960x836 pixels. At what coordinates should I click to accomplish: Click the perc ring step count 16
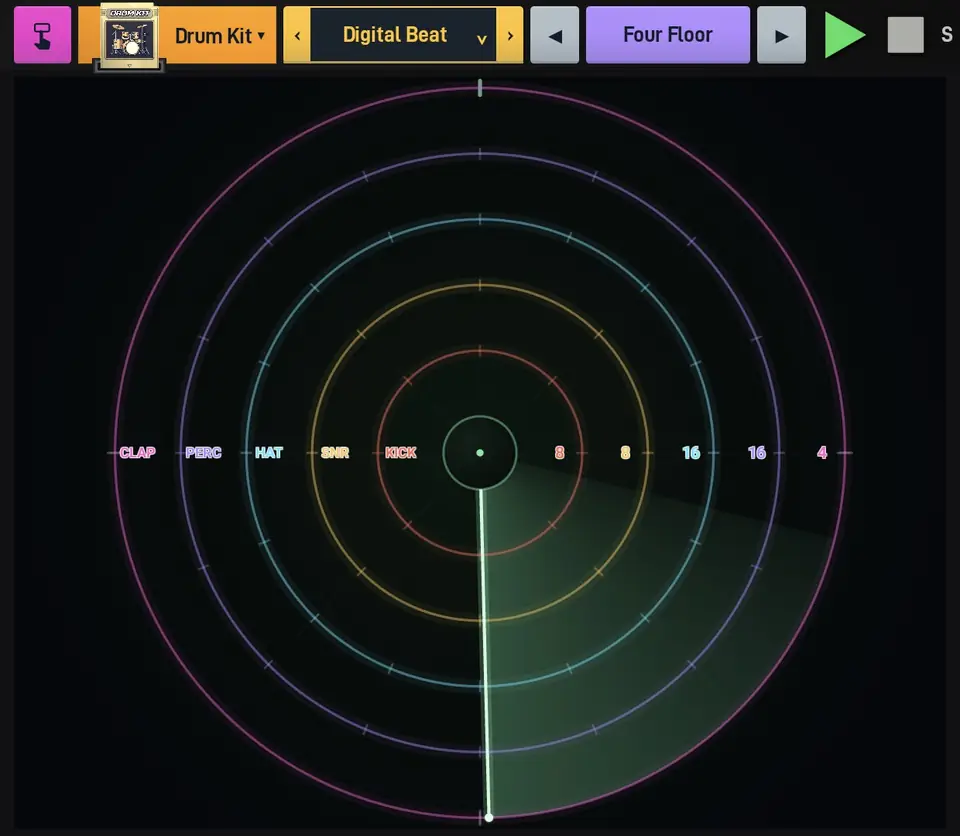(x=757, y=453)
